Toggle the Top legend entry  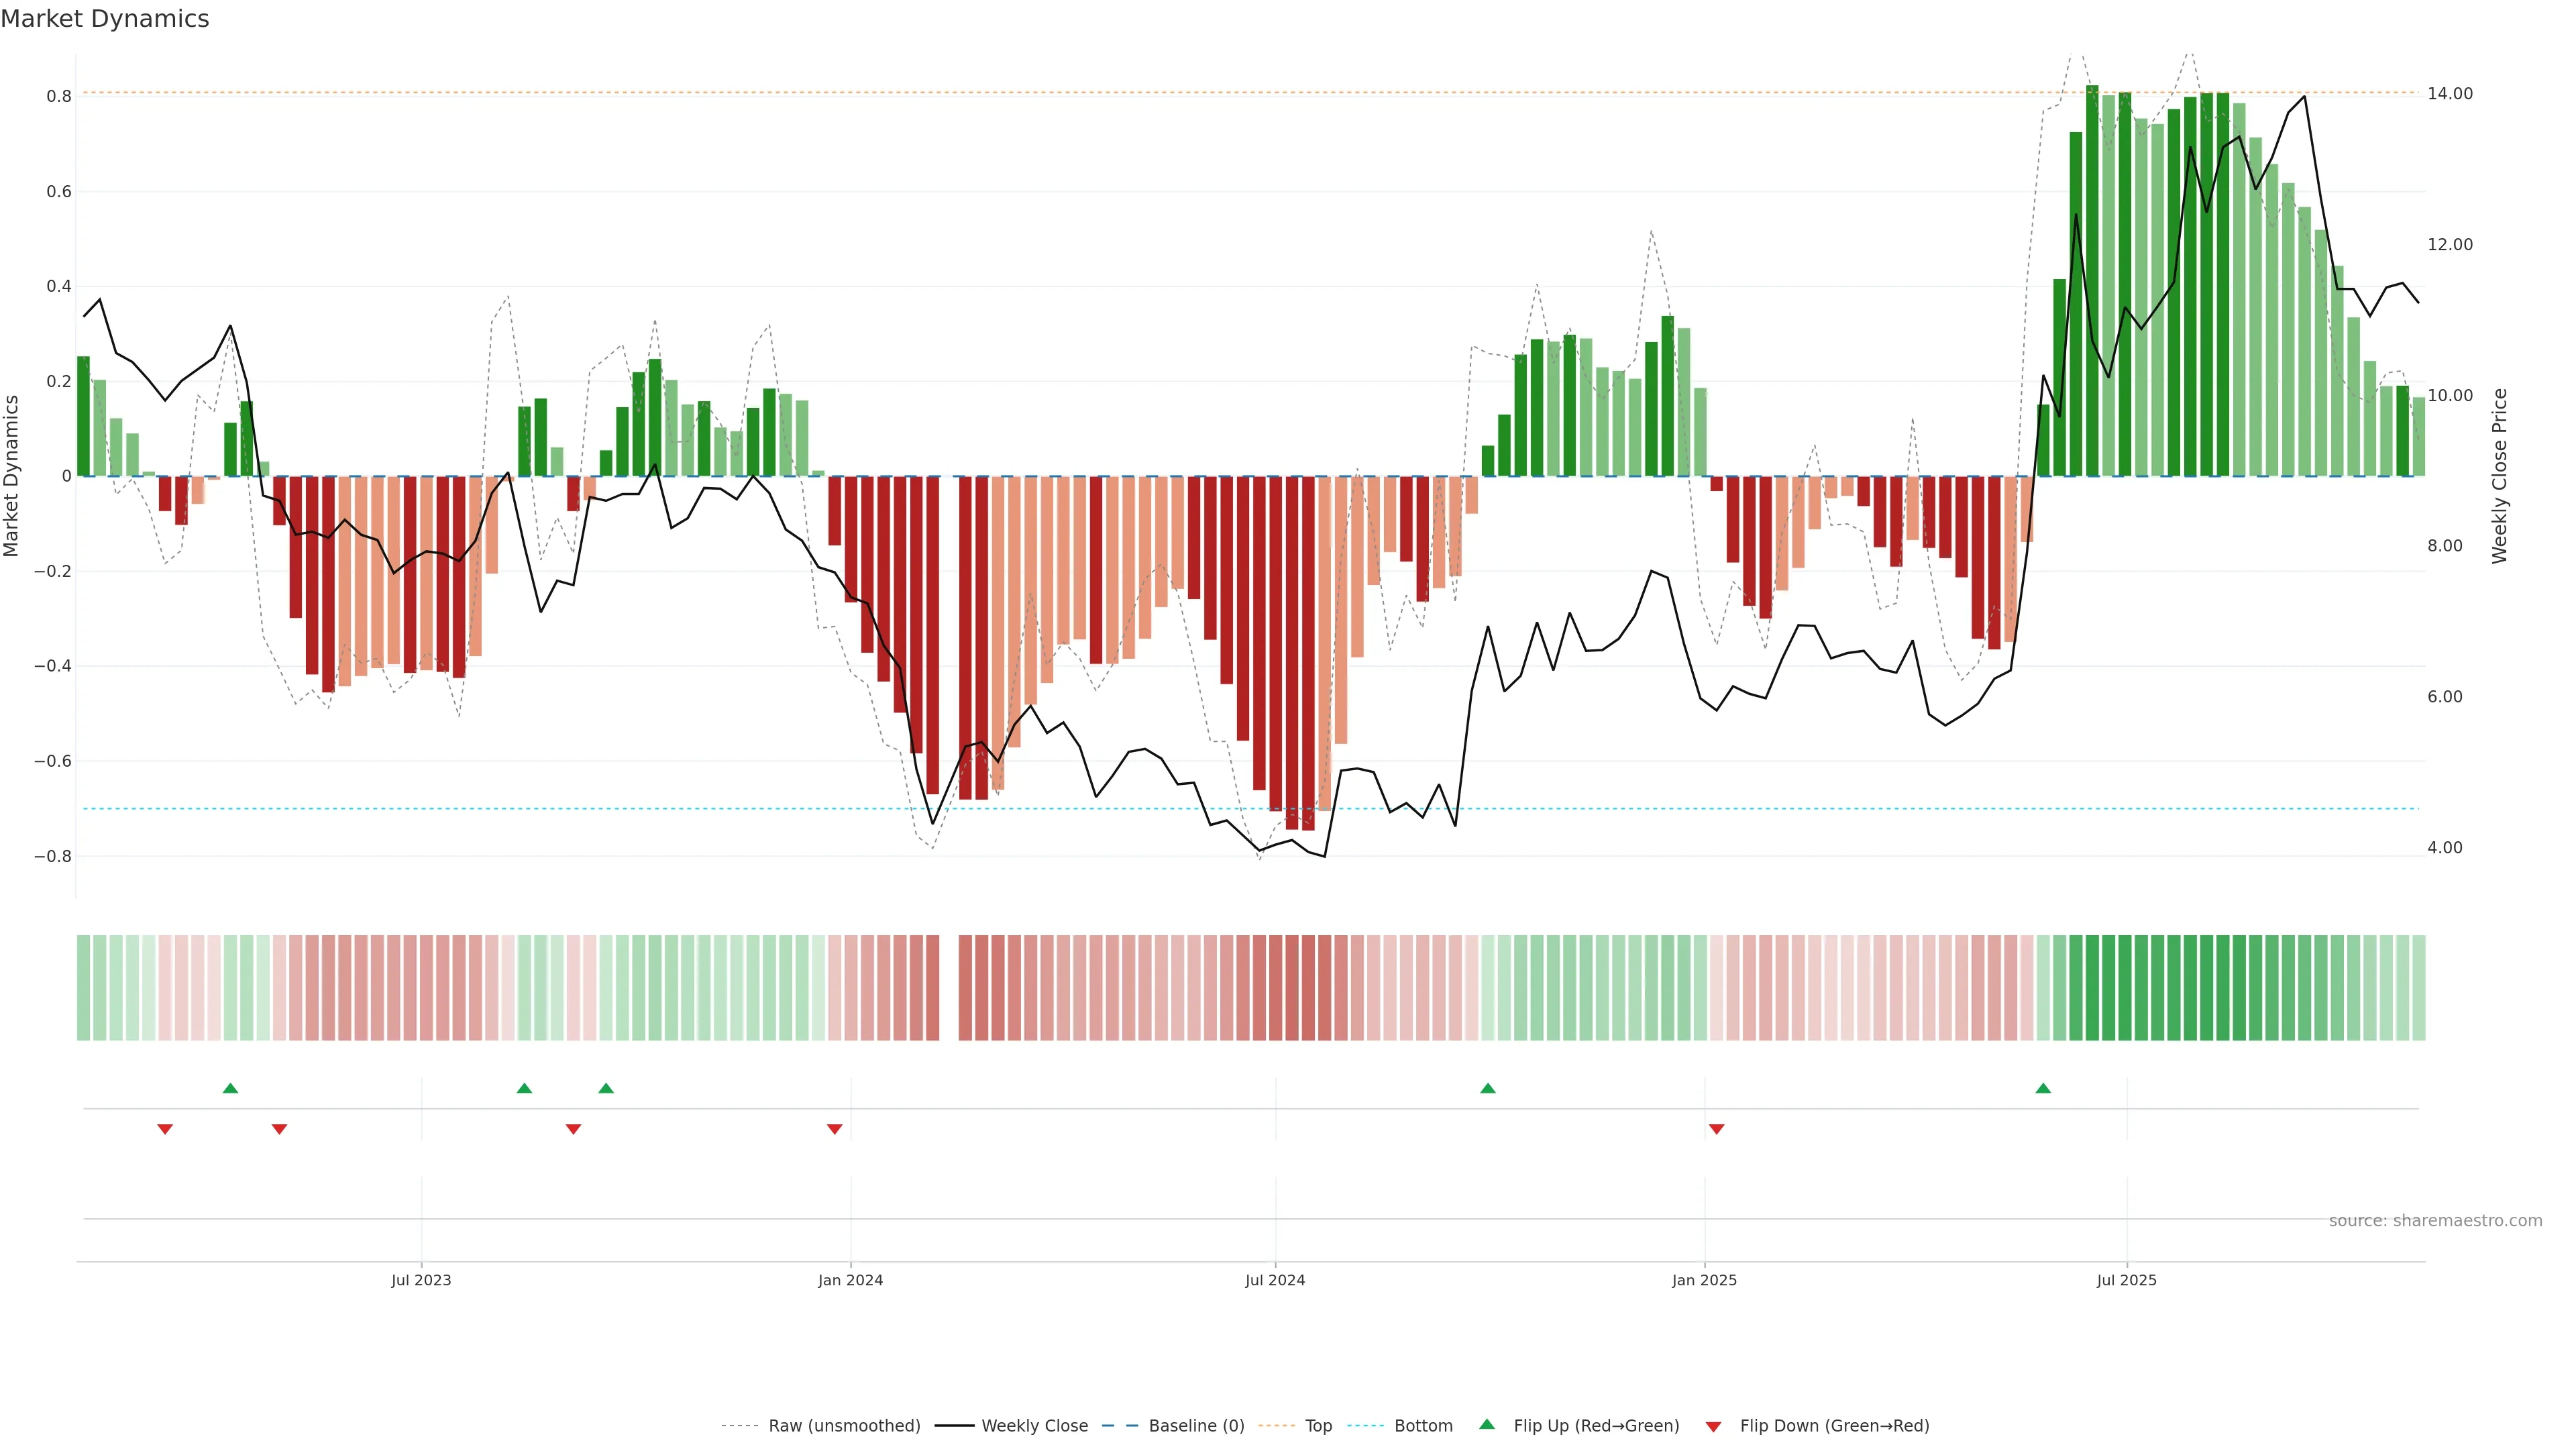1318,1426
